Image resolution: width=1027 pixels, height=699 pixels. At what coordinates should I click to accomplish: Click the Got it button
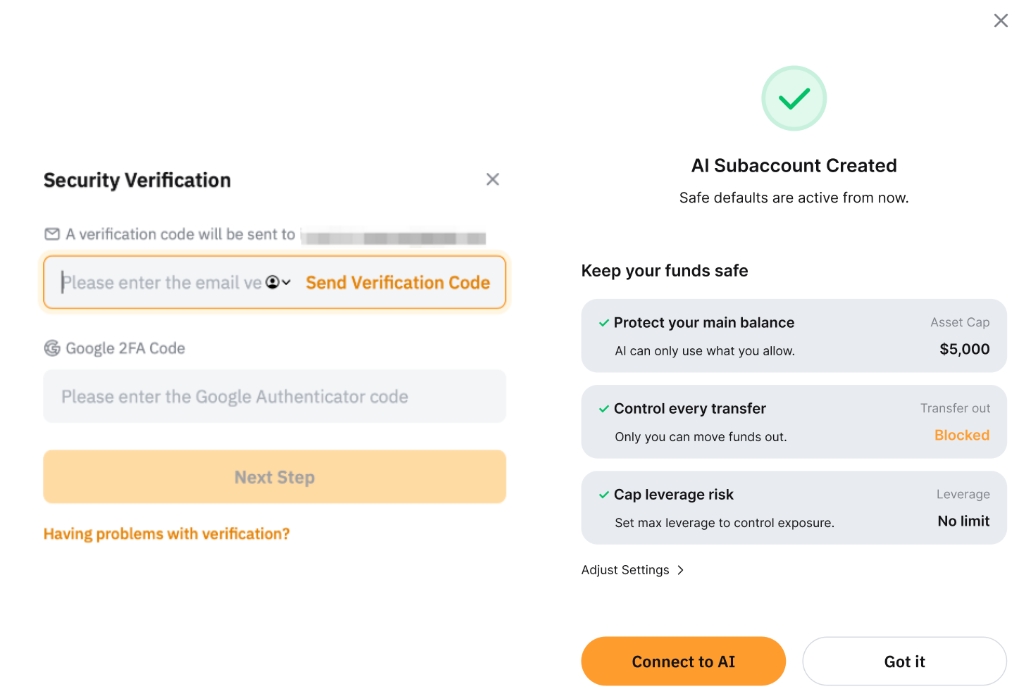point(904,662)
